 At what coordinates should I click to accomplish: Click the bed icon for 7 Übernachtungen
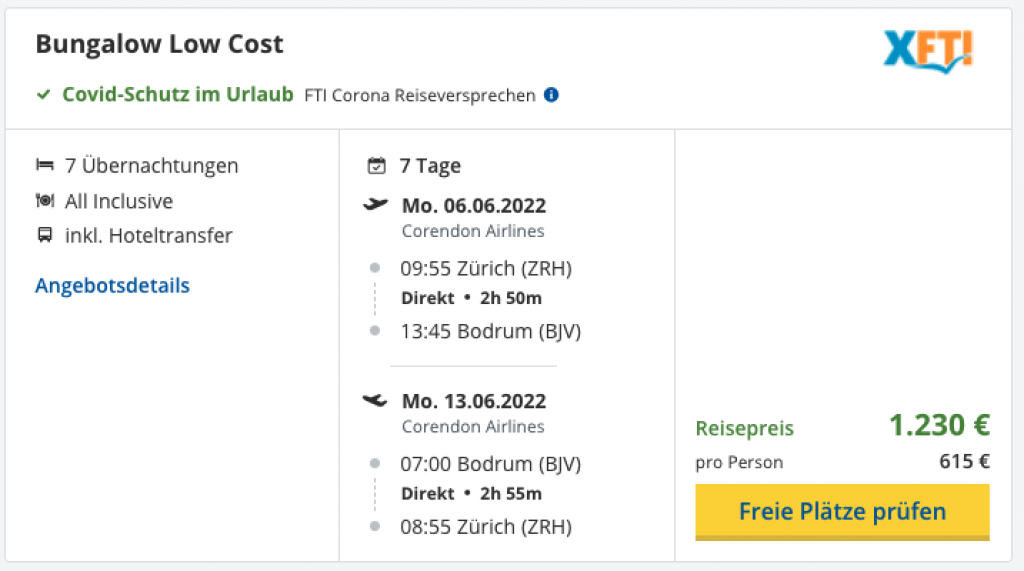coord(44,166)
